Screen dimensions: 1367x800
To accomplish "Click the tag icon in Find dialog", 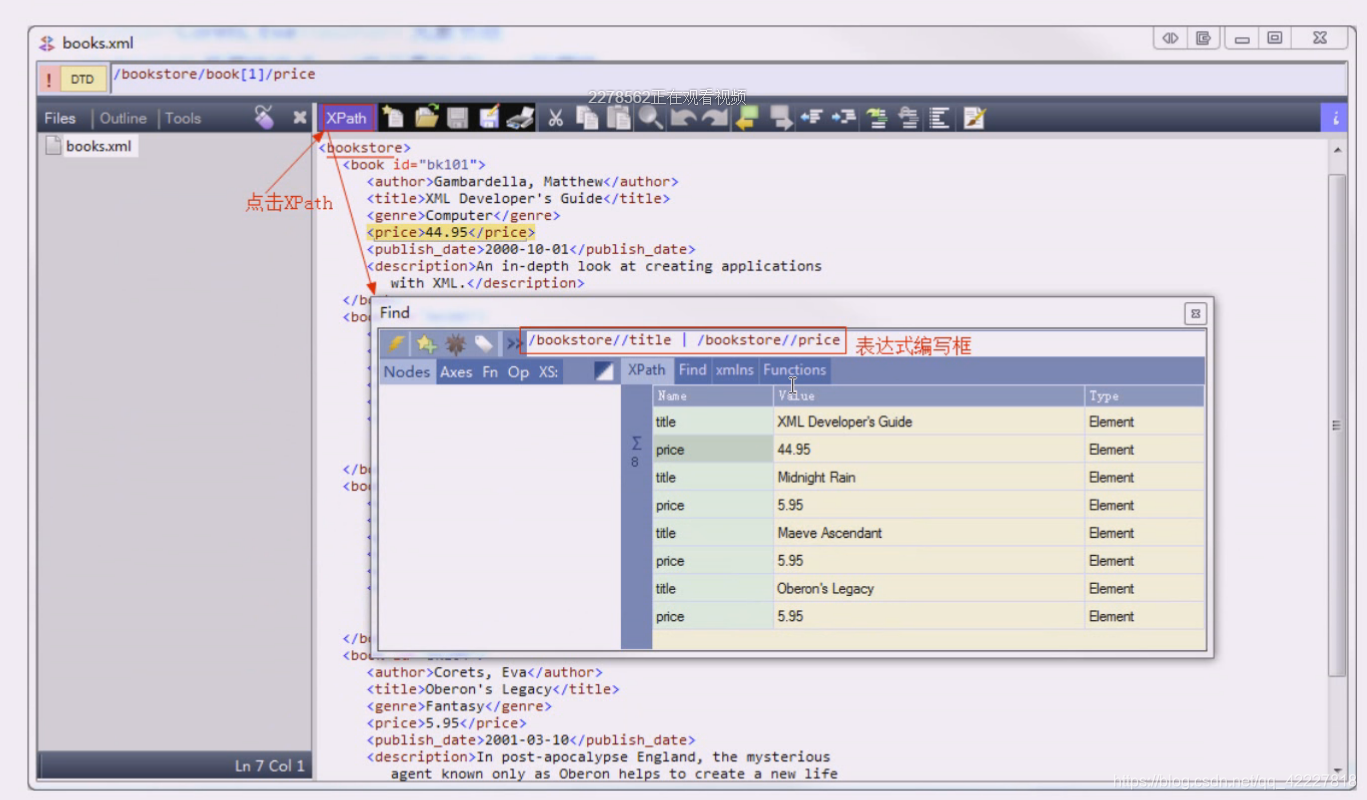I will pos(484,344).
